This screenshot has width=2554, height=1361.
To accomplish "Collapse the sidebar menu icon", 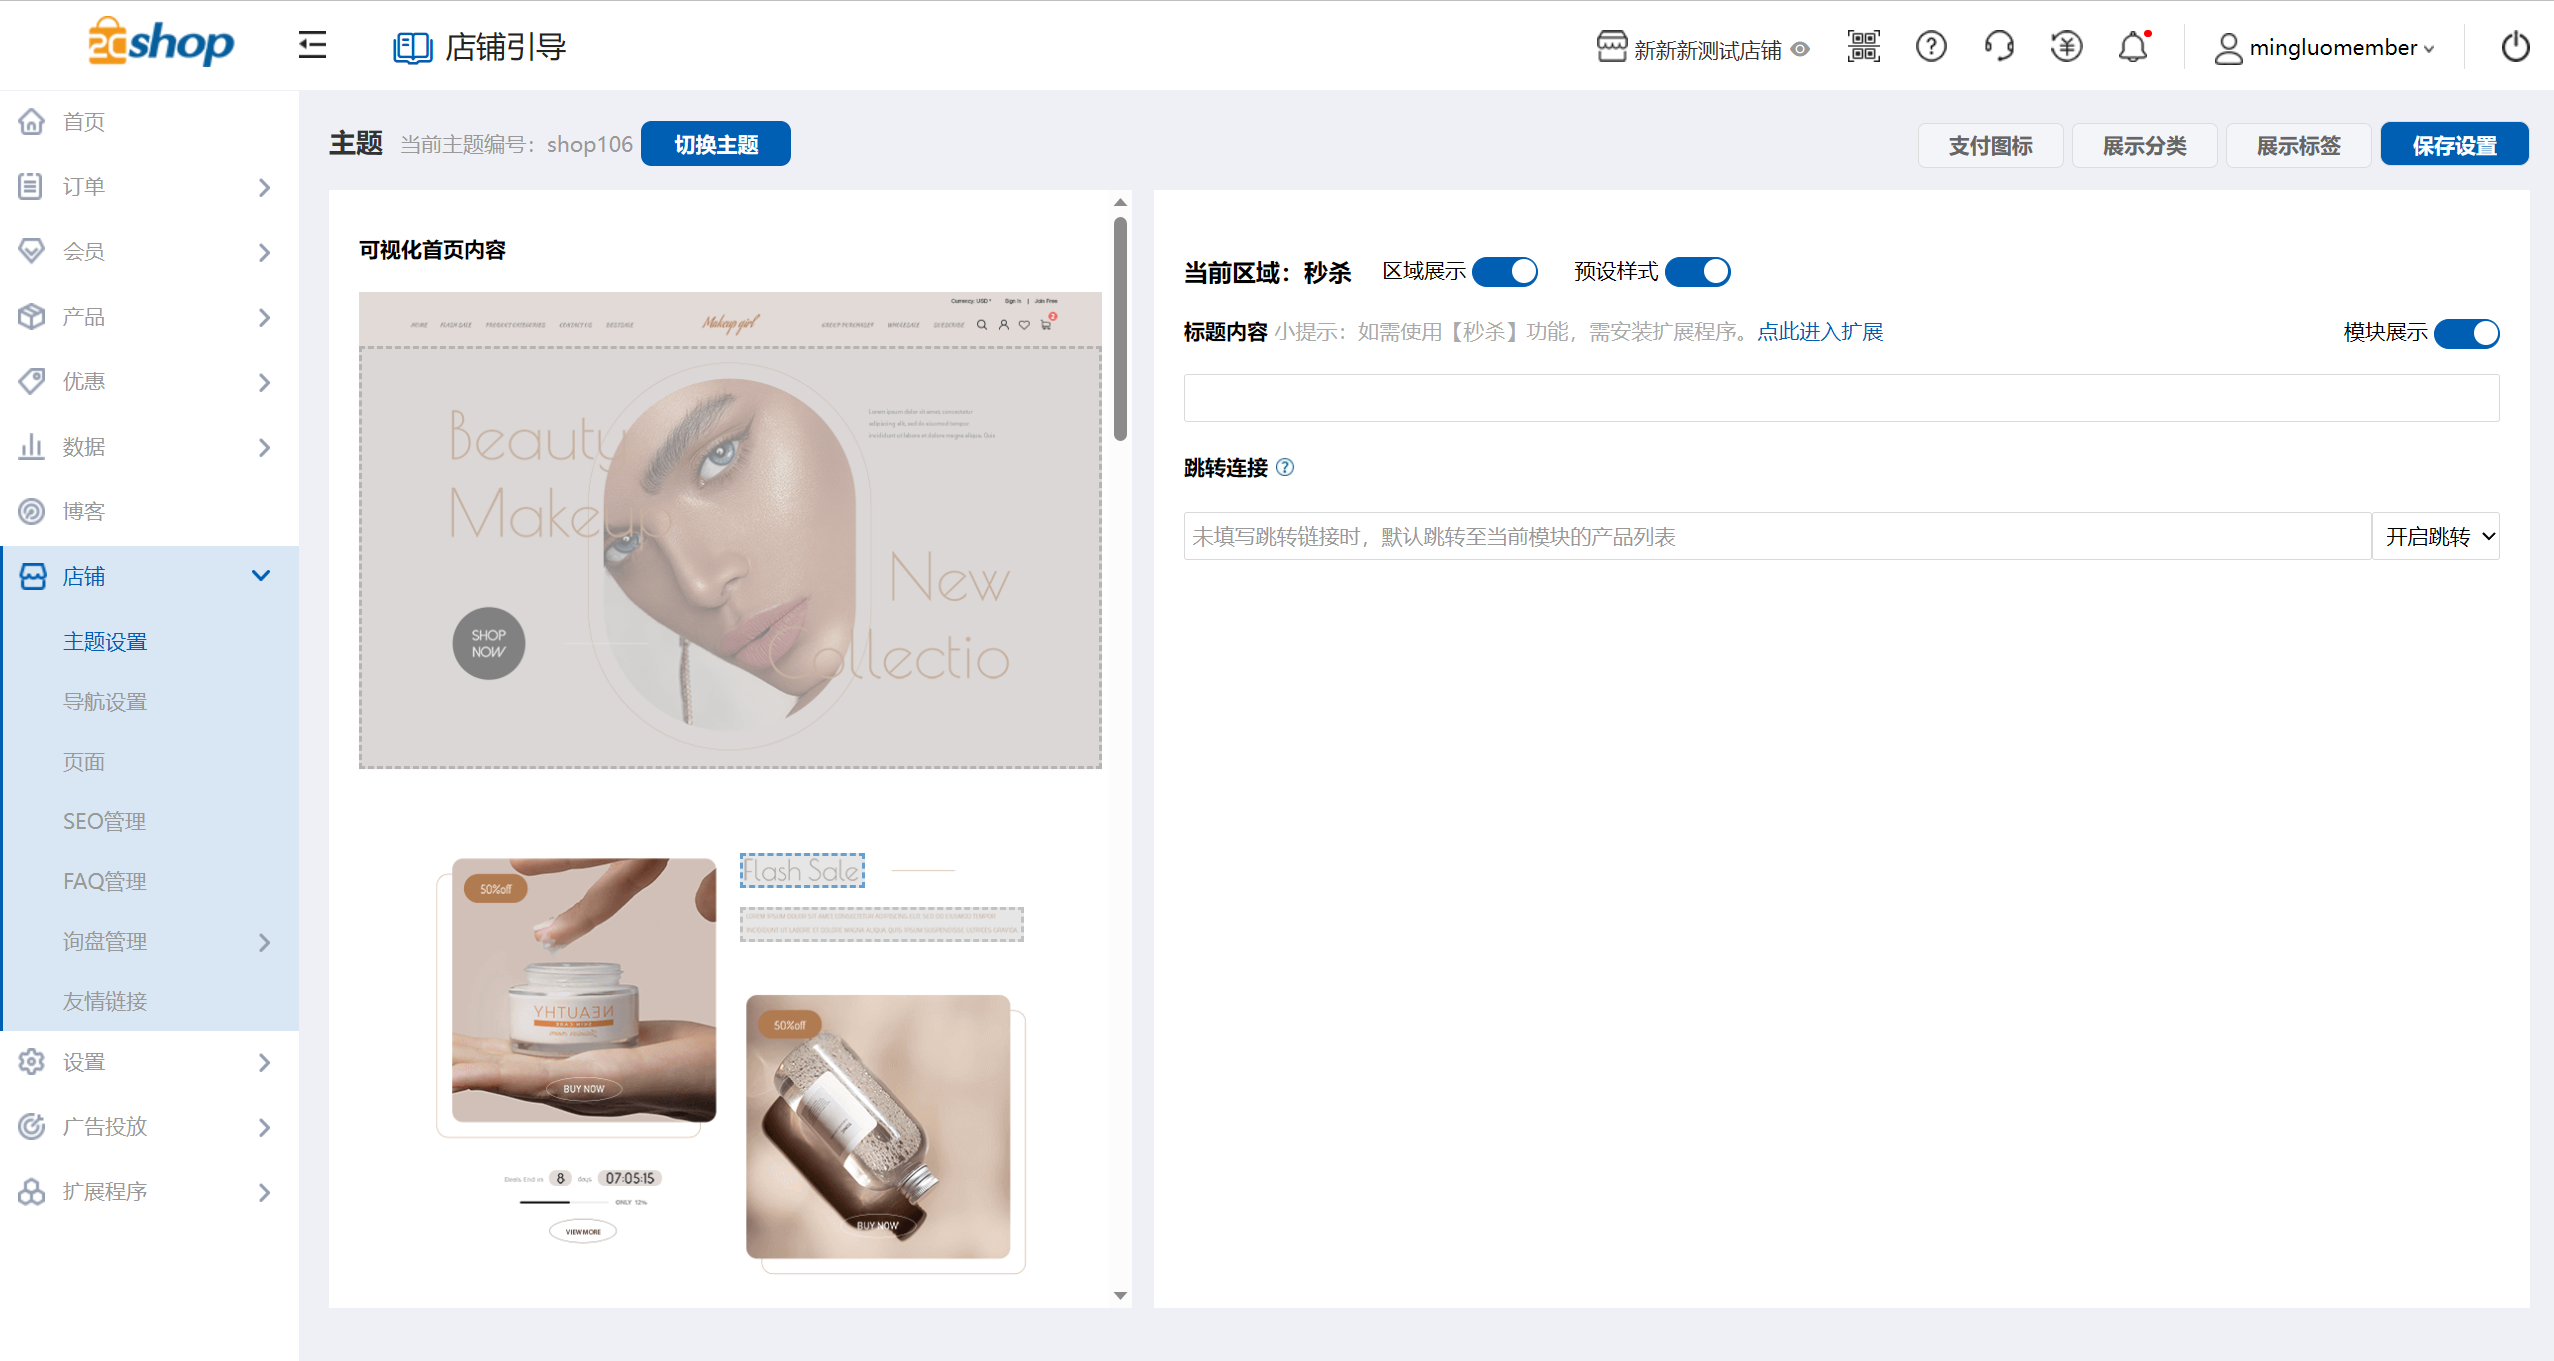I will point(312,45).
